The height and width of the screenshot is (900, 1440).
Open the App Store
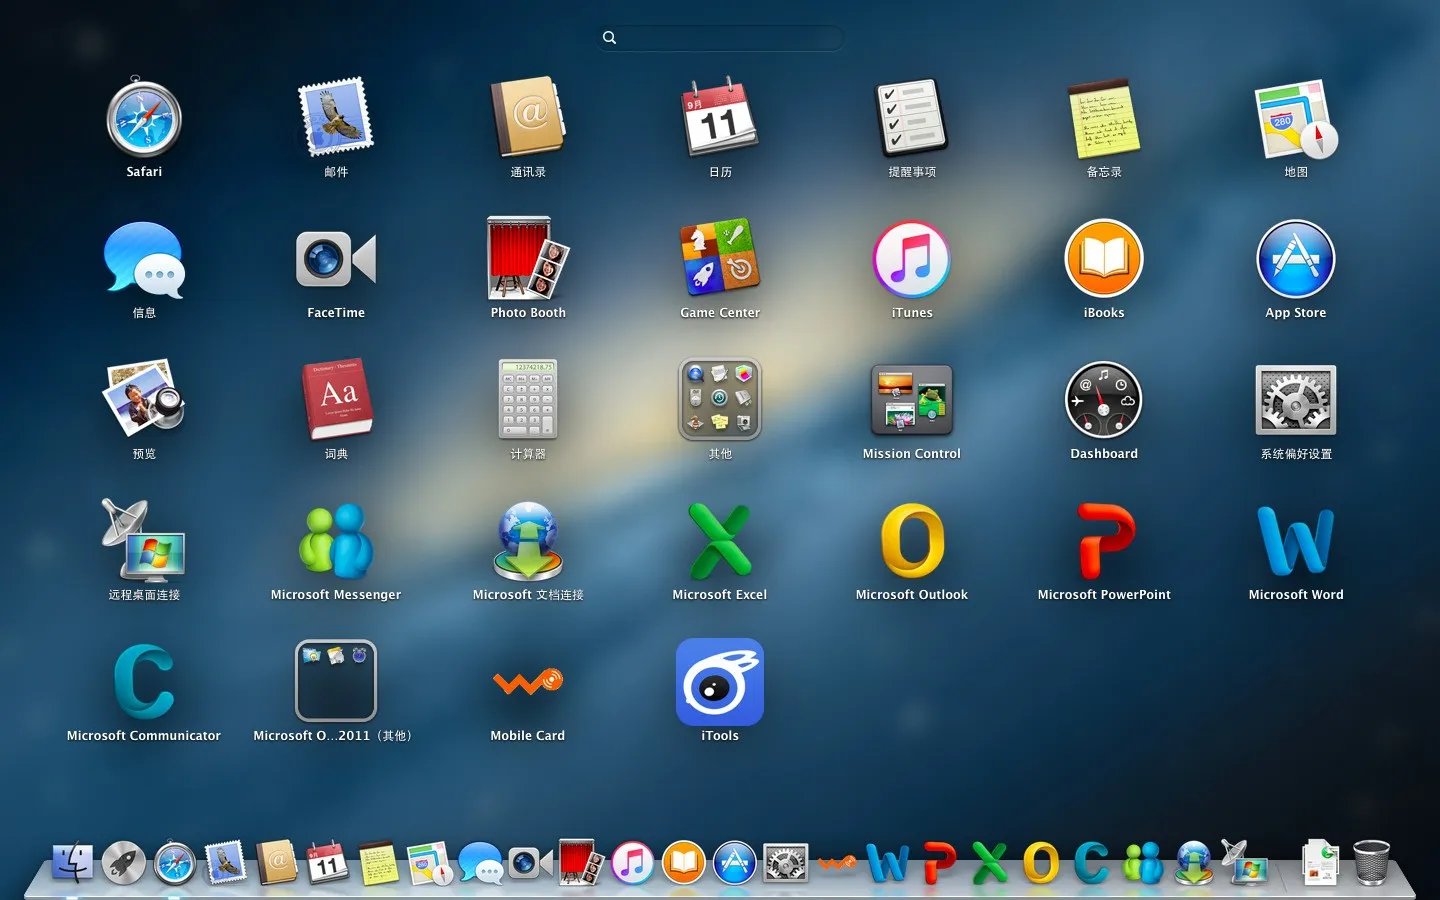coord(1295,261)
